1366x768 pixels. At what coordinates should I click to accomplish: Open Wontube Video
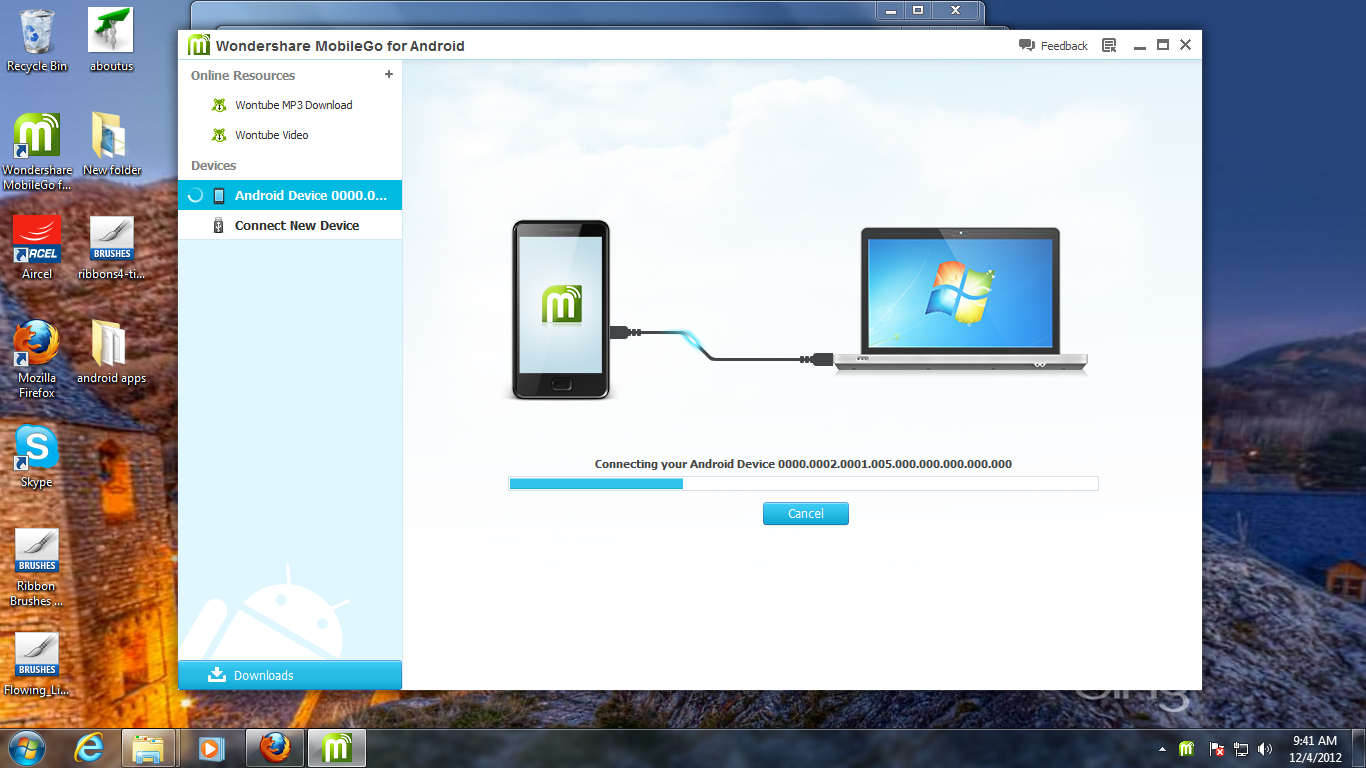270,134
